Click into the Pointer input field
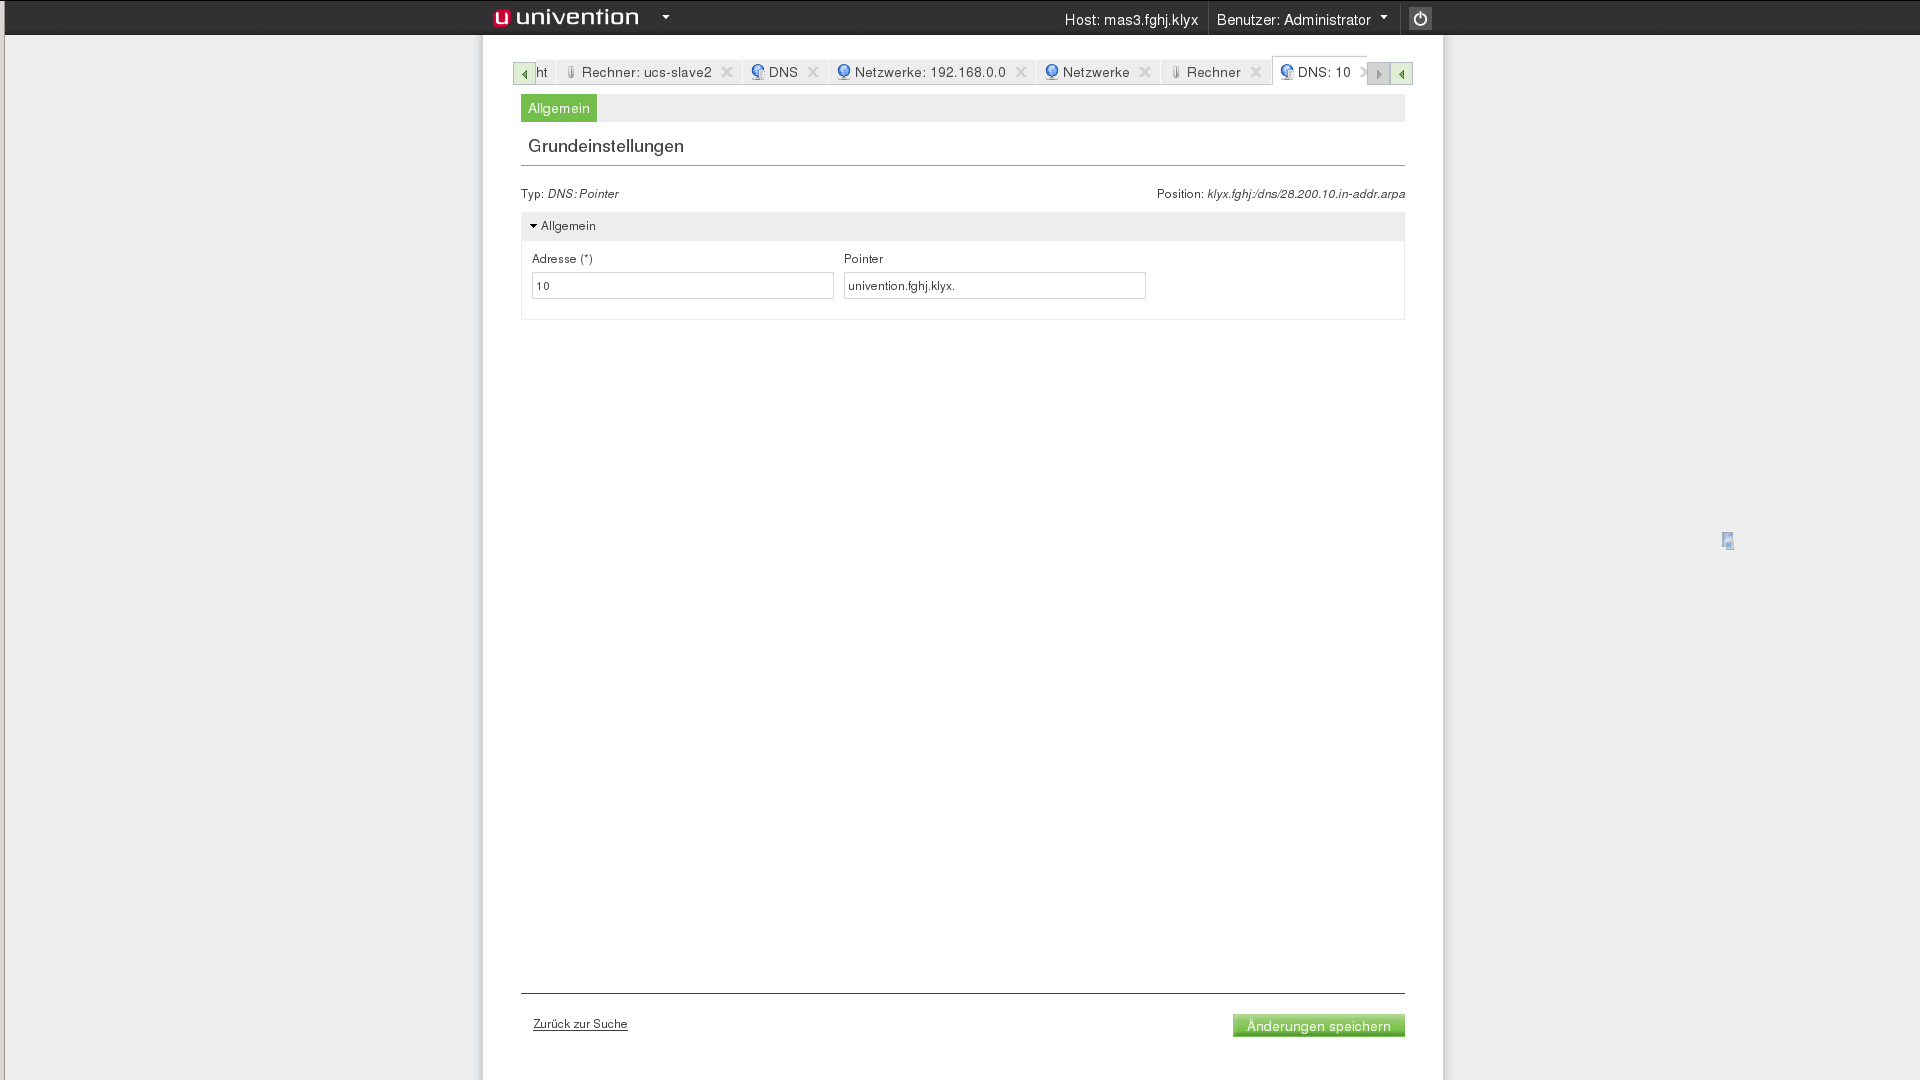 (x=994, y=286)
